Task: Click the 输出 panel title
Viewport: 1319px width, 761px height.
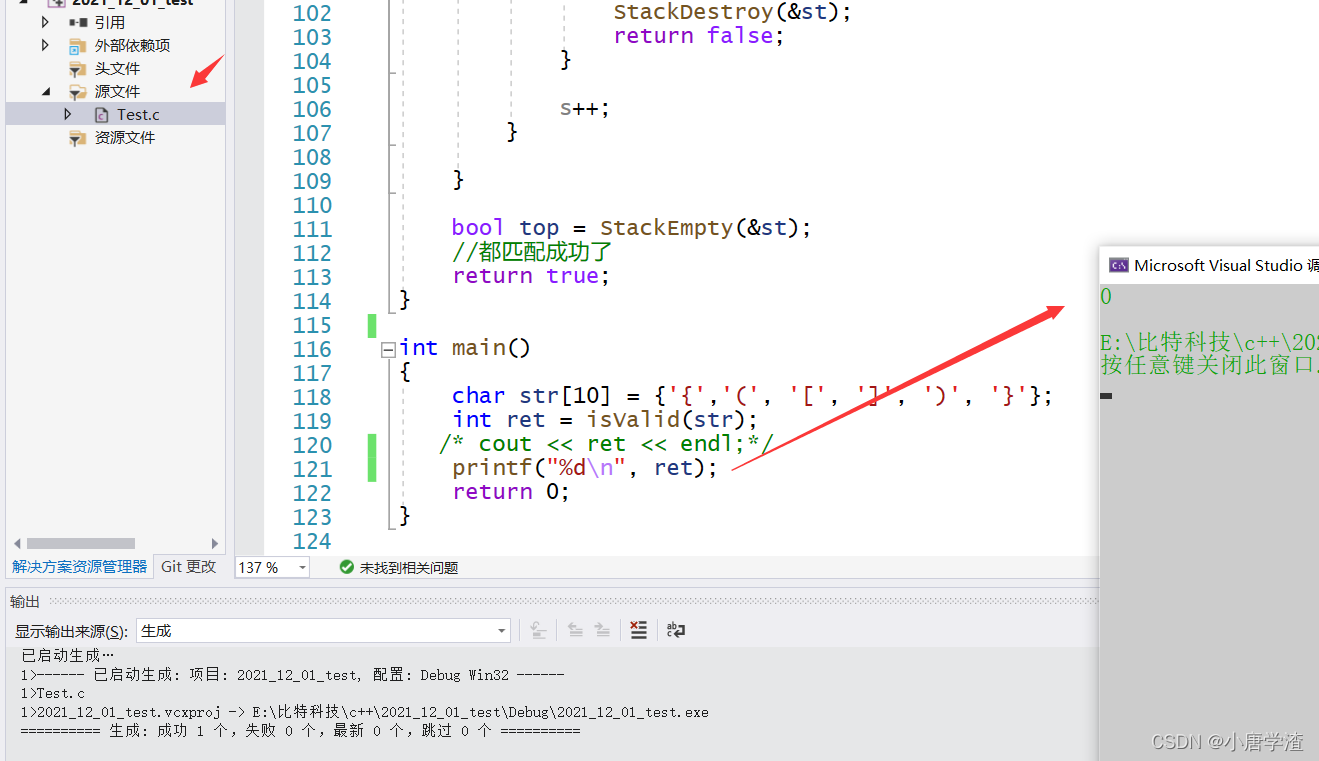Action: pos(25,601)
